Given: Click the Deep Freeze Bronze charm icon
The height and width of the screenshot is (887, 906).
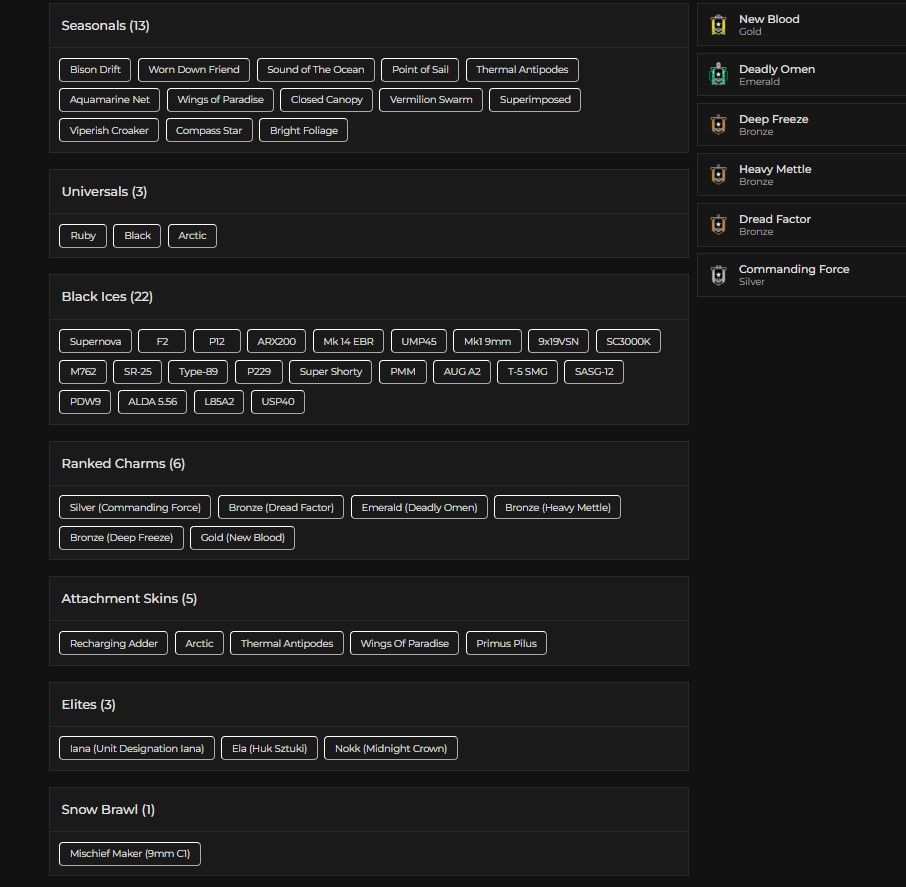Looking at the screenshot, I should [718, 125].
